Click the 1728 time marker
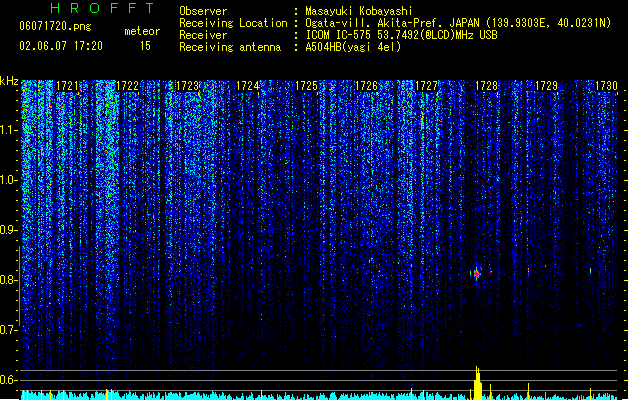Image resolution: width=629 pixels, height=400 pixels. tap(487, 86)
